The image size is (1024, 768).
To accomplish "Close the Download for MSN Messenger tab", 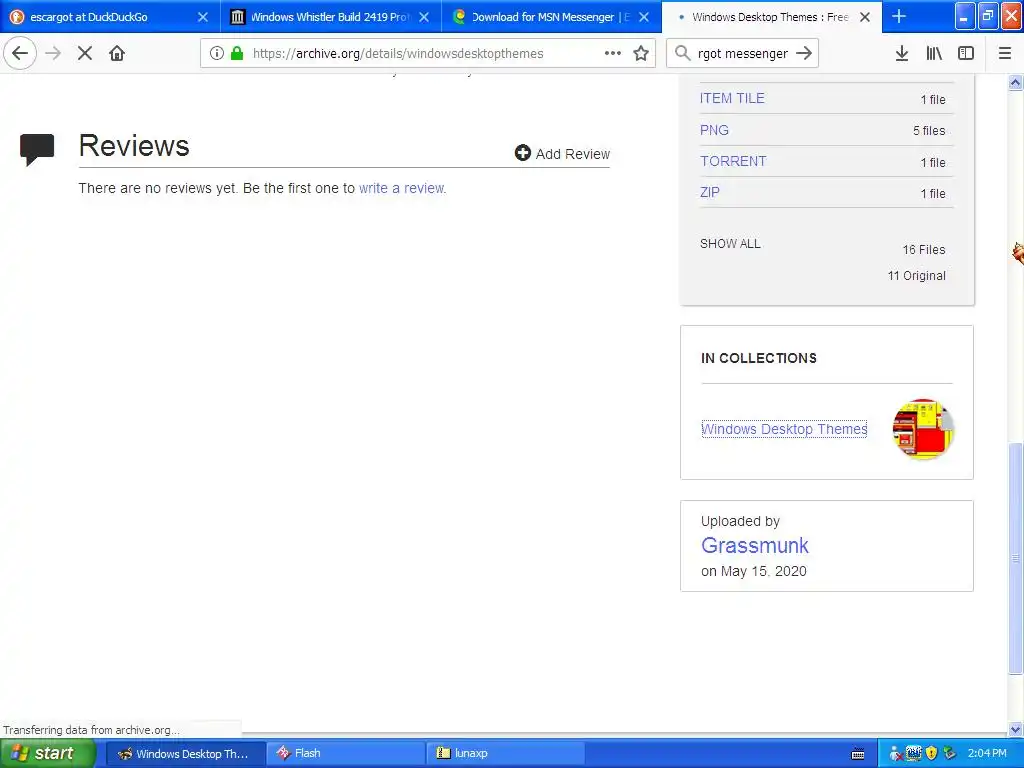I will pyautogui.click(x=644, y=17).
